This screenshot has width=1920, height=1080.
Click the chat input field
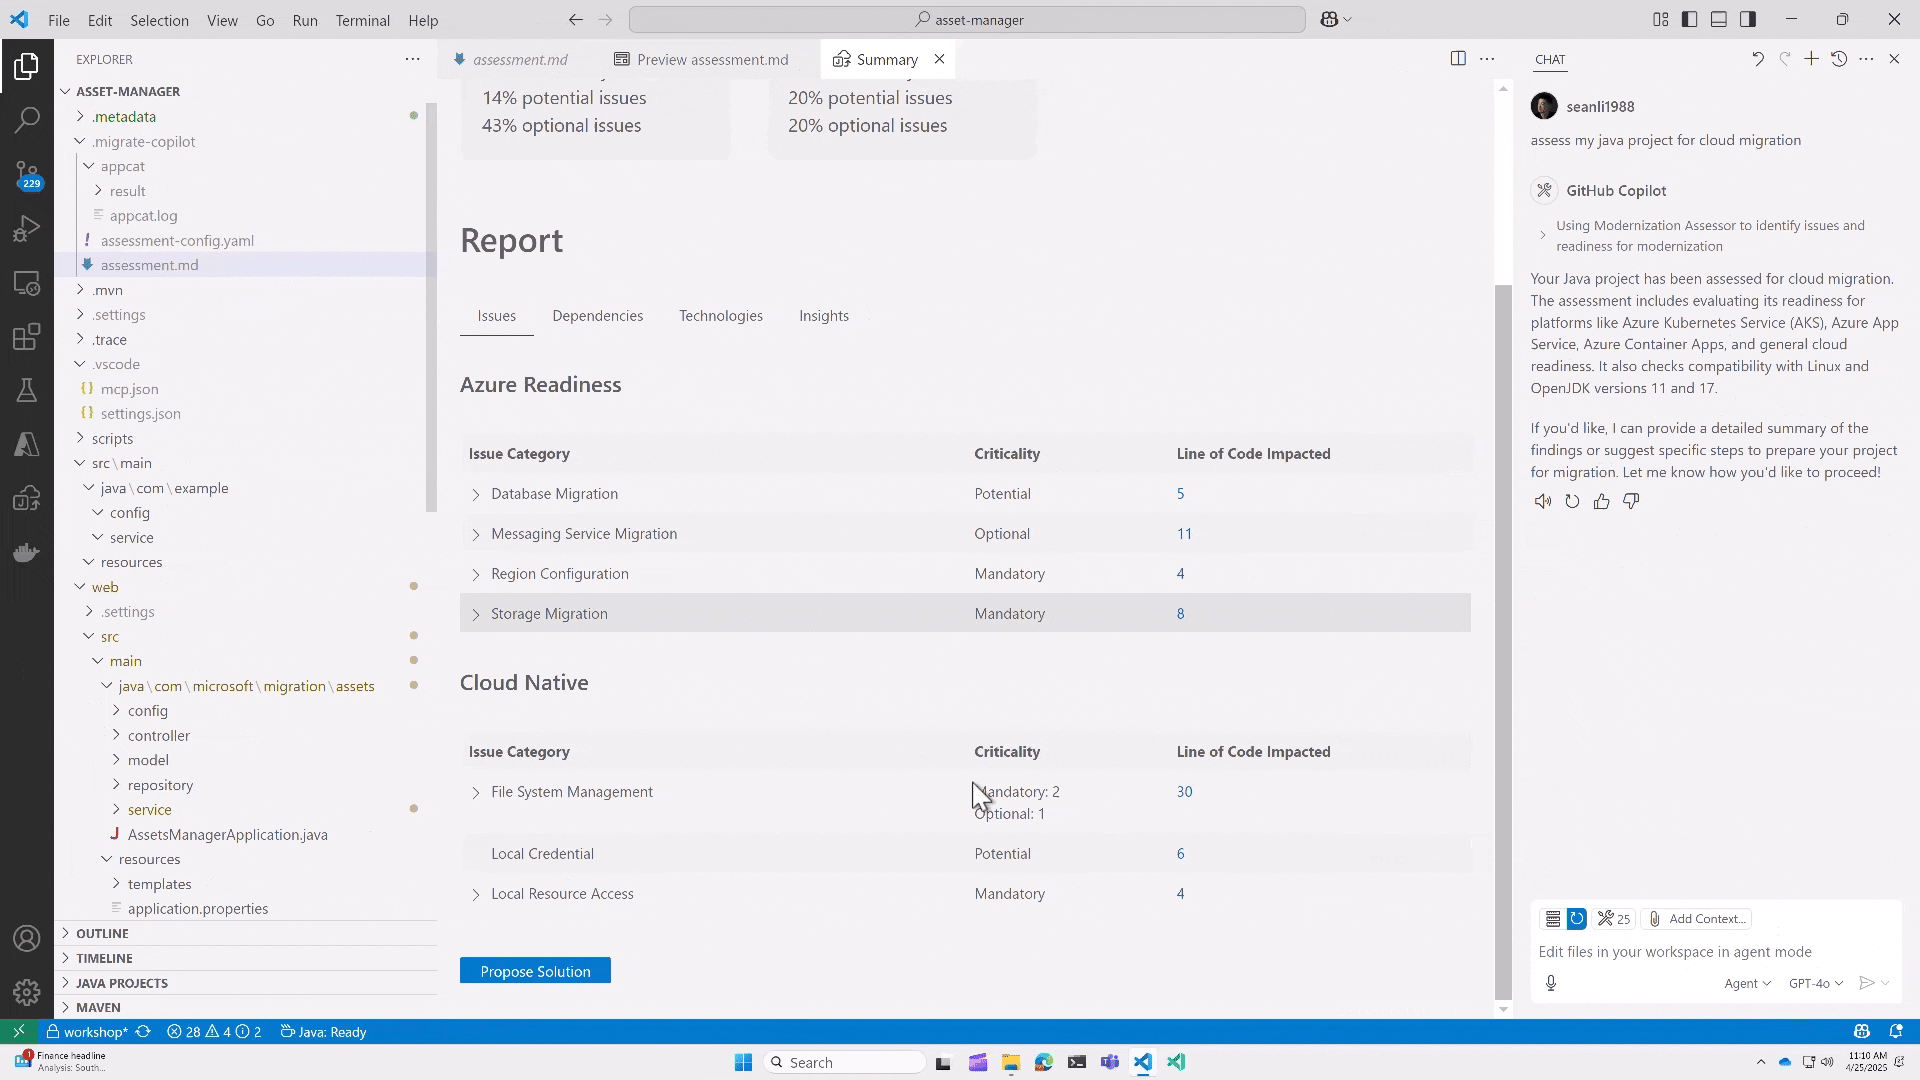1700,952
